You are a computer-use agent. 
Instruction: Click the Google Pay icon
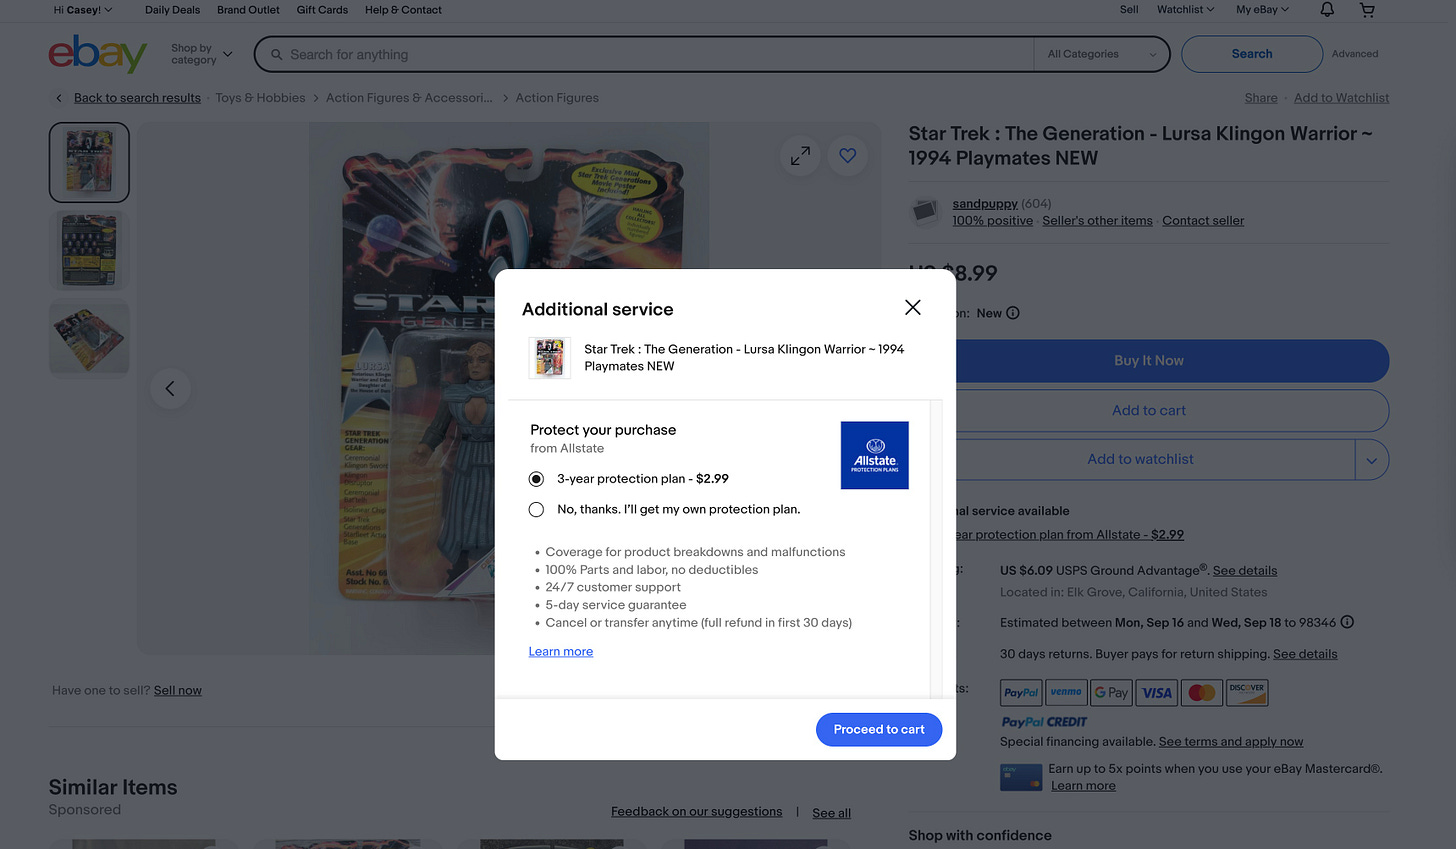[1111, 693]
